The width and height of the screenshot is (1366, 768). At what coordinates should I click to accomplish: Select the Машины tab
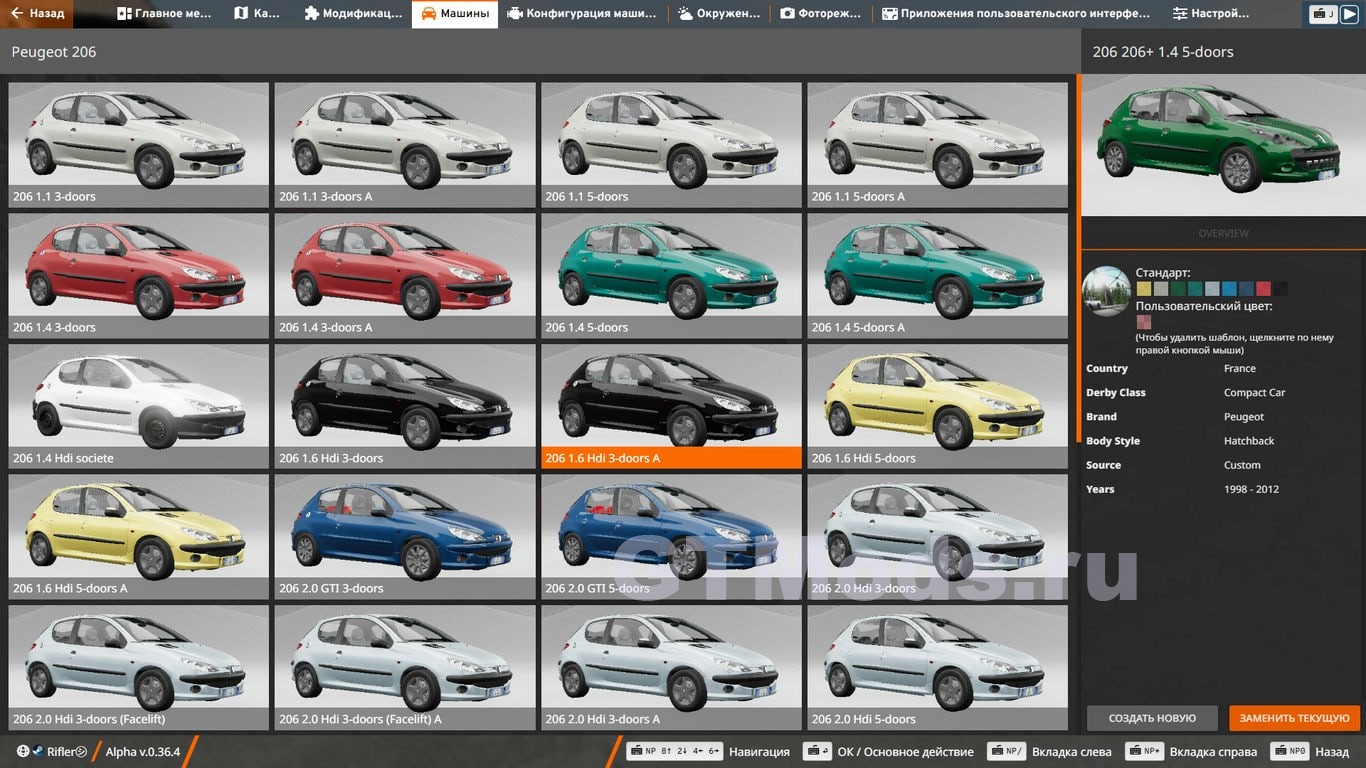point(455,14)
